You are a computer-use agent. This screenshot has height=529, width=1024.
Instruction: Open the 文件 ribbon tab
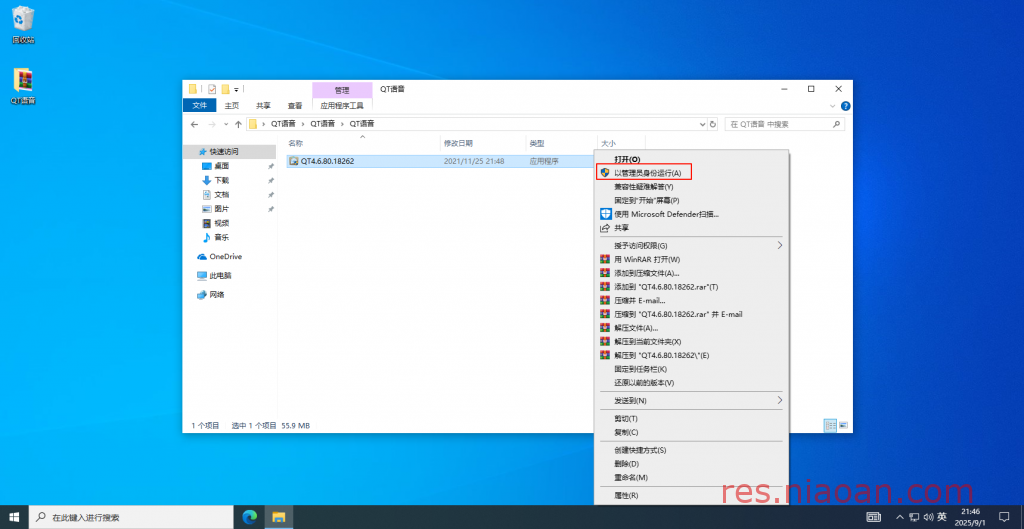(x=200, y=105)
